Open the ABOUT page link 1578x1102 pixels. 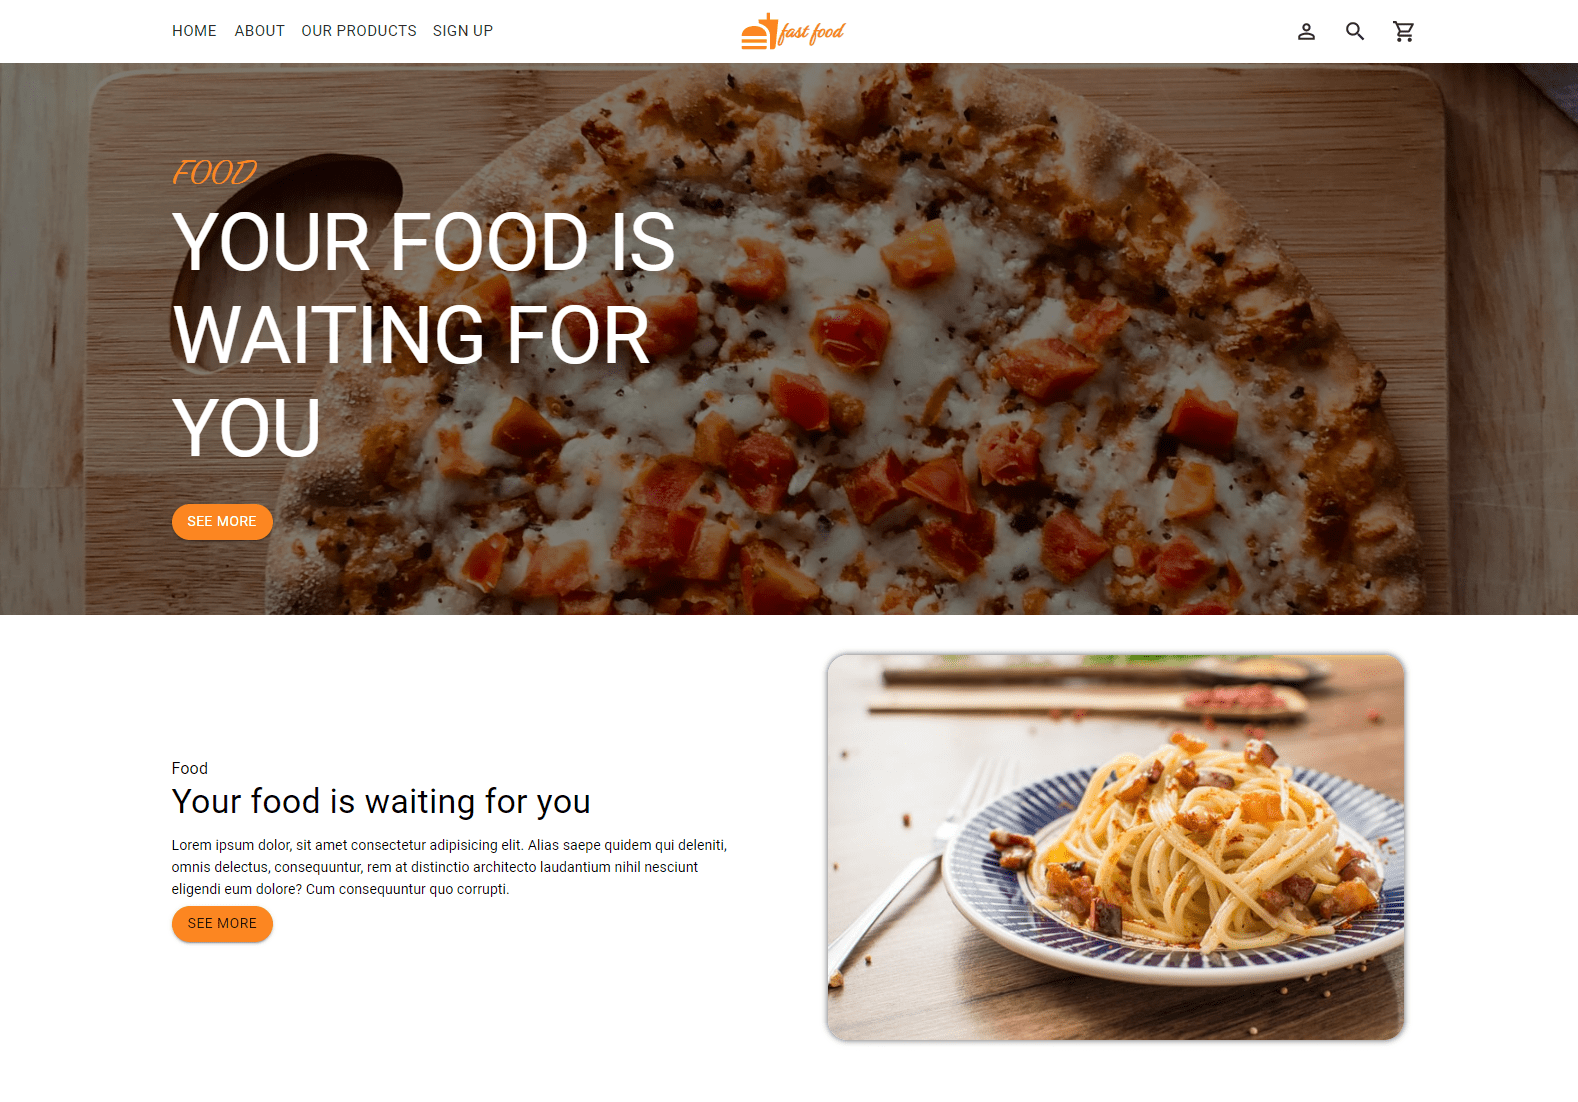pyautogui.click(x=260, y=31)
